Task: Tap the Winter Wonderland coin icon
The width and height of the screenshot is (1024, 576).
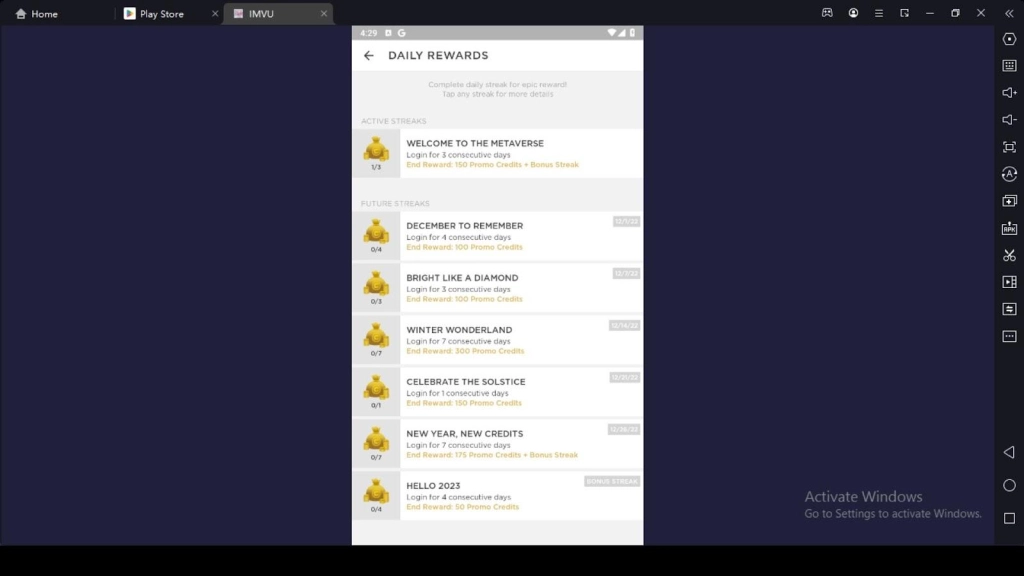Action: [376, 334]
